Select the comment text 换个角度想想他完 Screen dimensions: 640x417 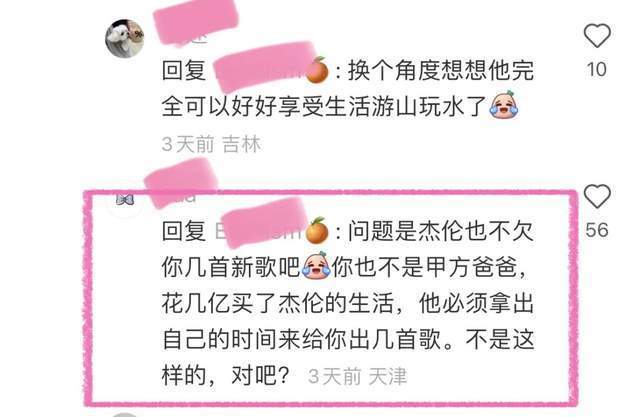(441, 71)
